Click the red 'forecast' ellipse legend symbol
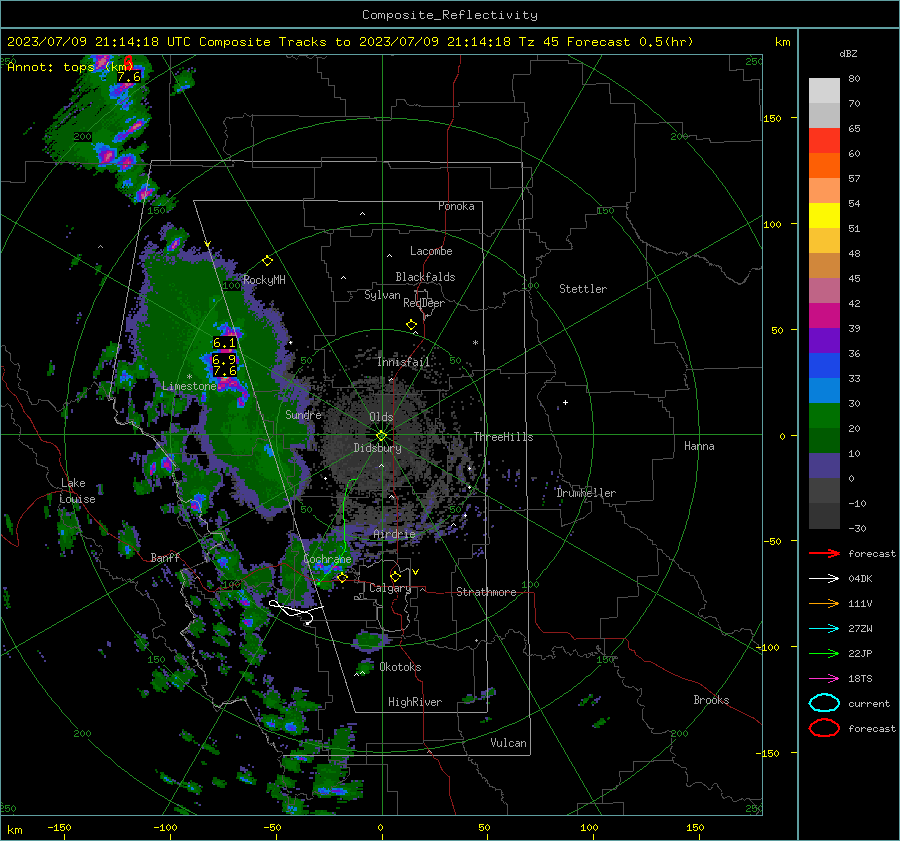 tap(824, 728)
